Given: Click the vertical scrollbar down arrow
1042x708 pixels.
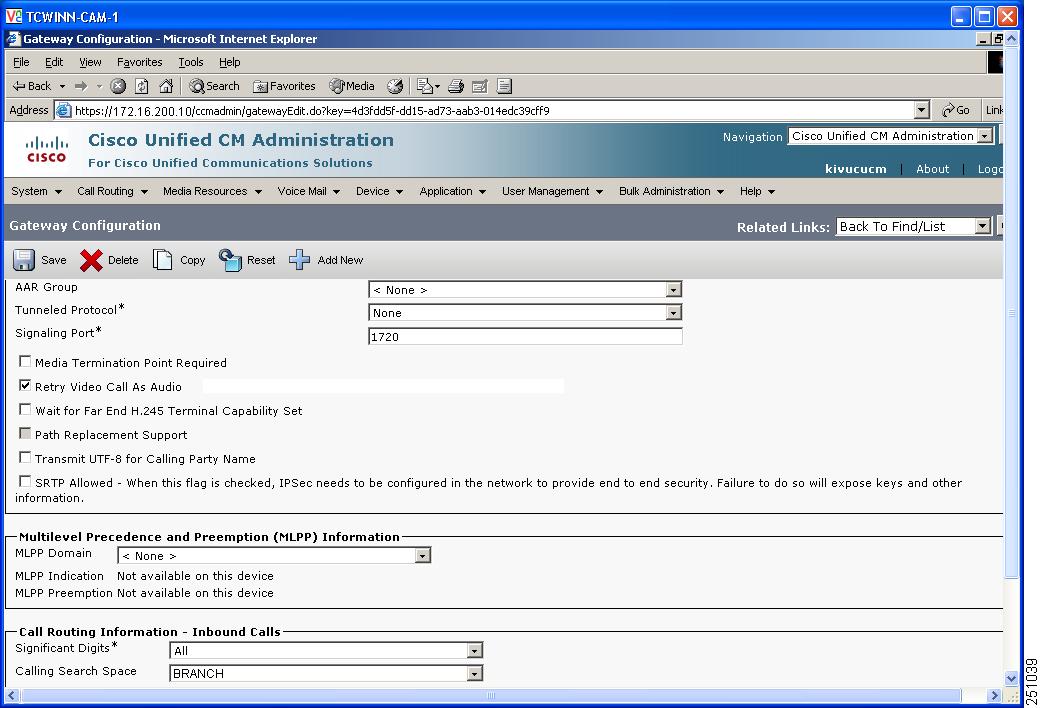Looking at the screenshot, I should click(1011, 679).
